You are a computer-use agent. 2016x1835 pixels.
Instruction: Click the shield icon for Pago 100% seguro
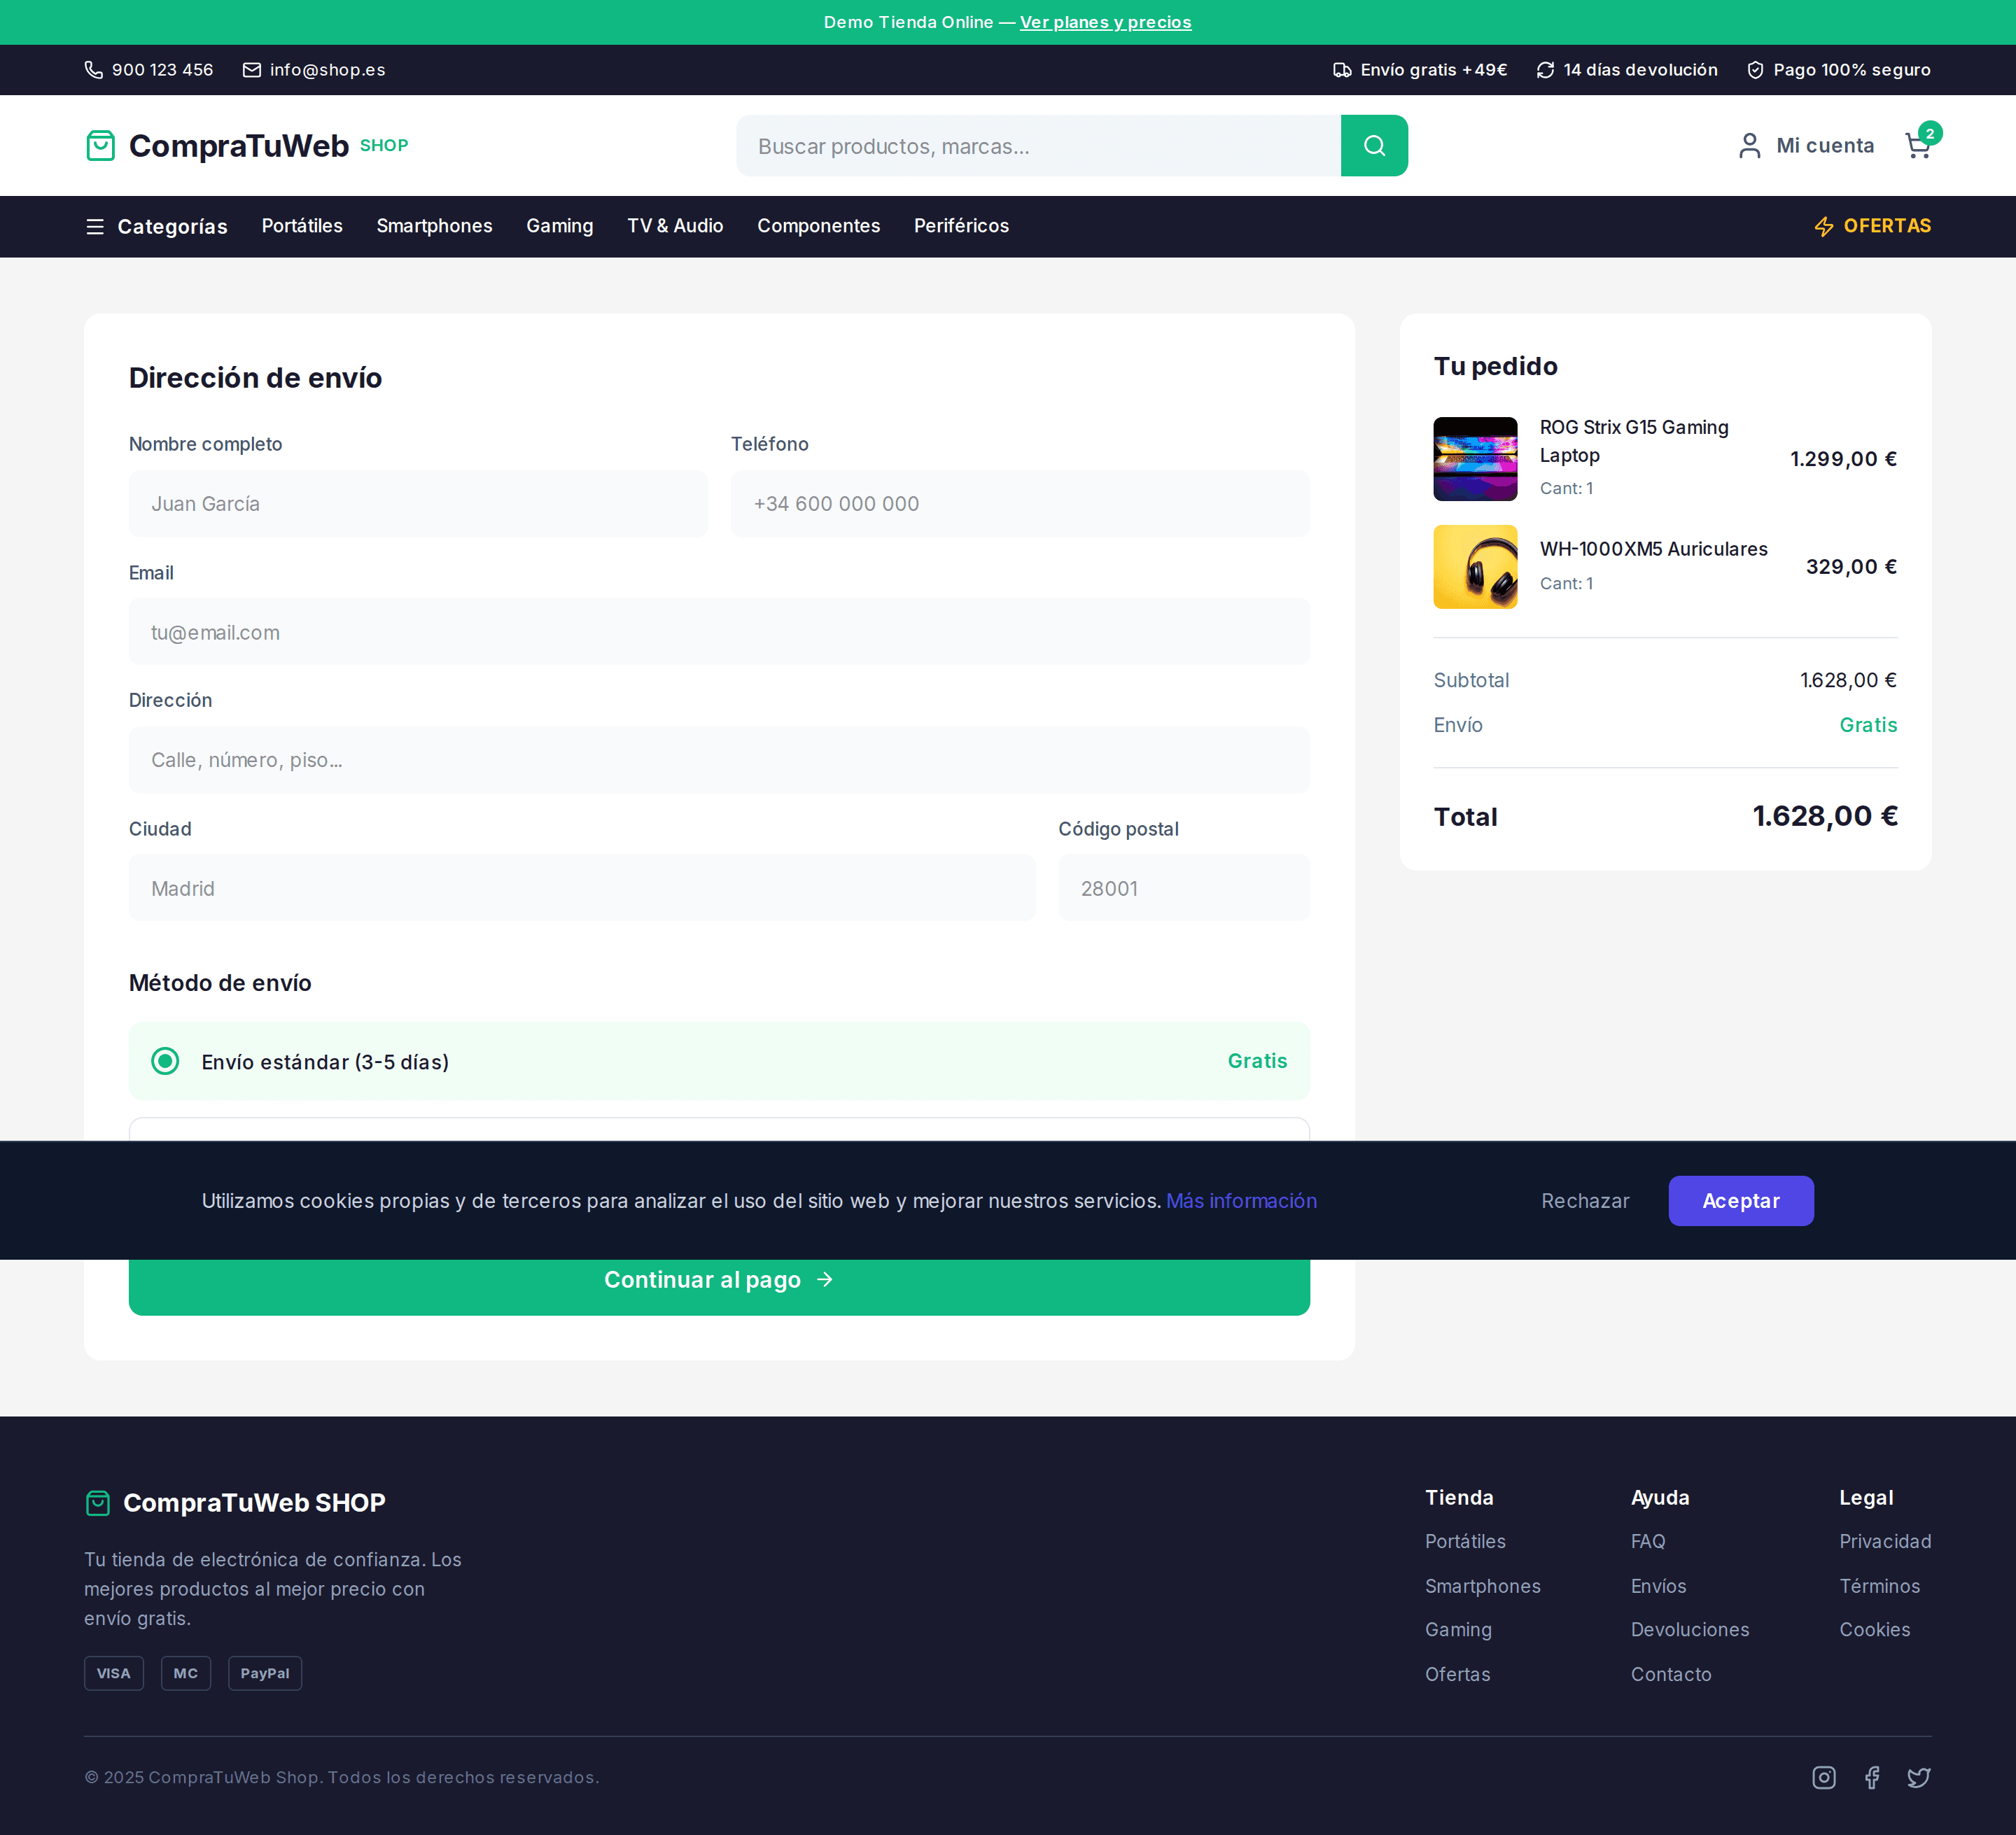click(x=1756, y=69)
